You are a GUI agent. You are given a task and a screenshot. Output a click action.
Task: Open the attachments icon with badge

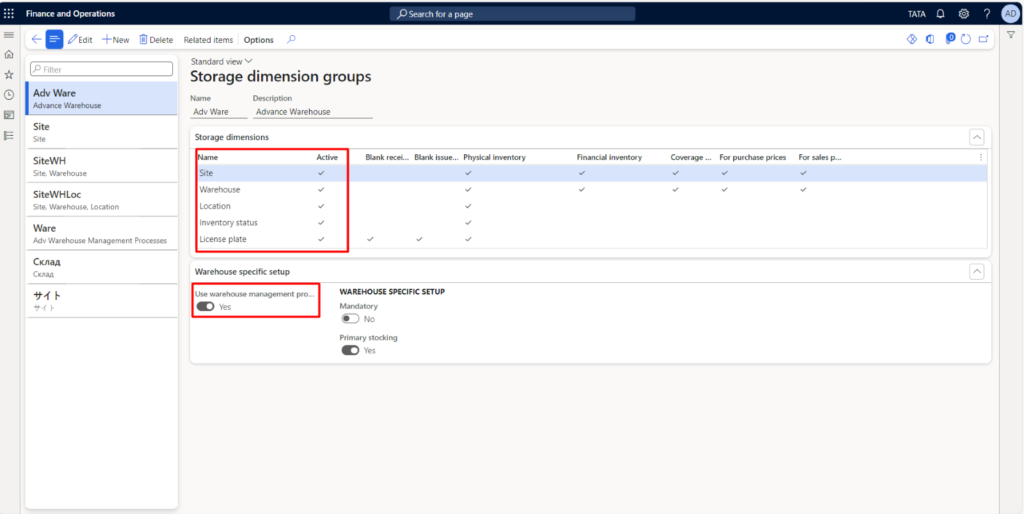pyautogui.click(x=950, y=39)
